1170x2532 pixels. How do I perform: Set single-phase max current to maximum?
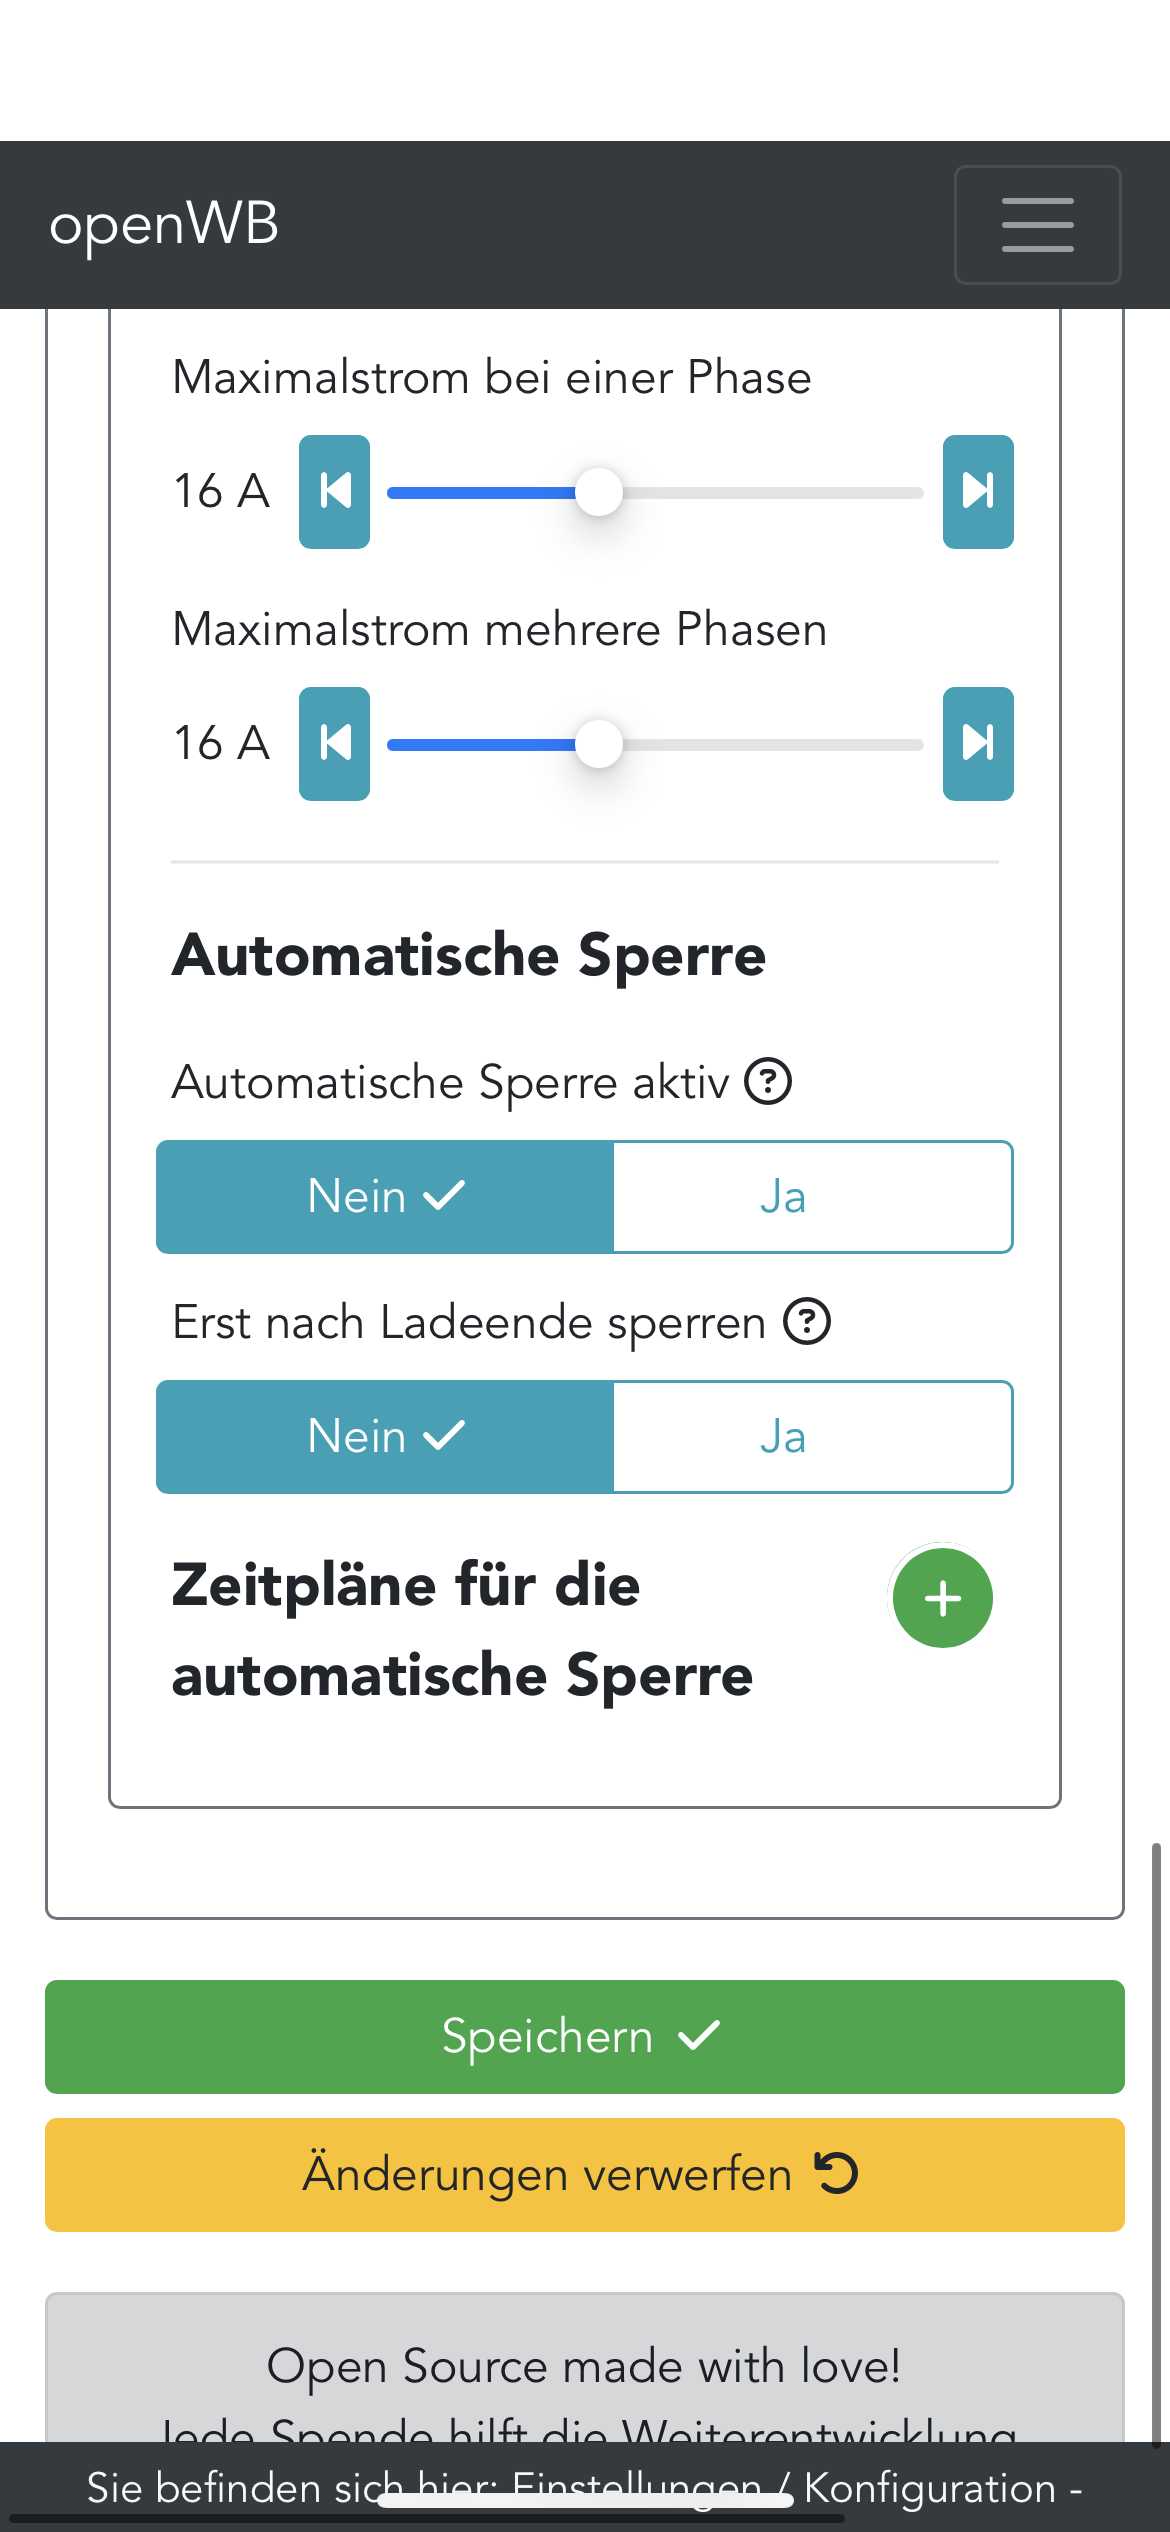pos(977,492)
